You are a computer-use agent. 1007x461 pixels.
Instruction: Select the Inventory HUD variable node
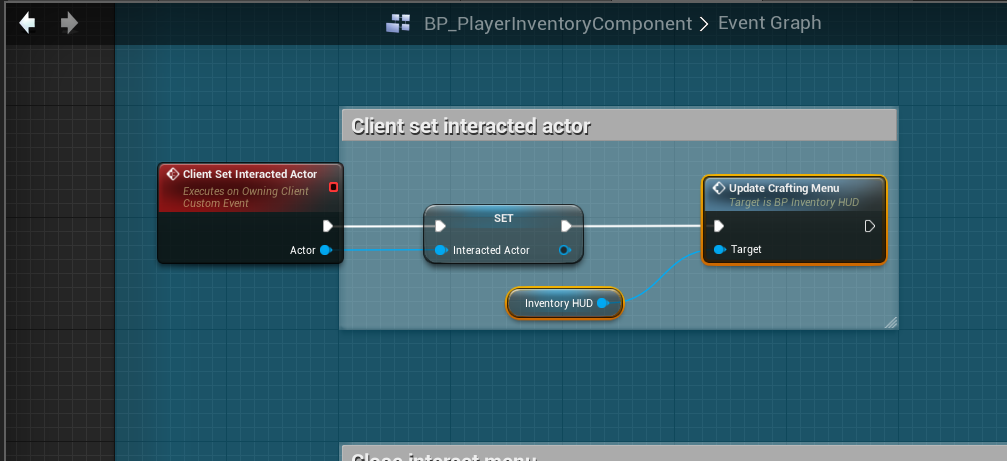pos(558,303)
